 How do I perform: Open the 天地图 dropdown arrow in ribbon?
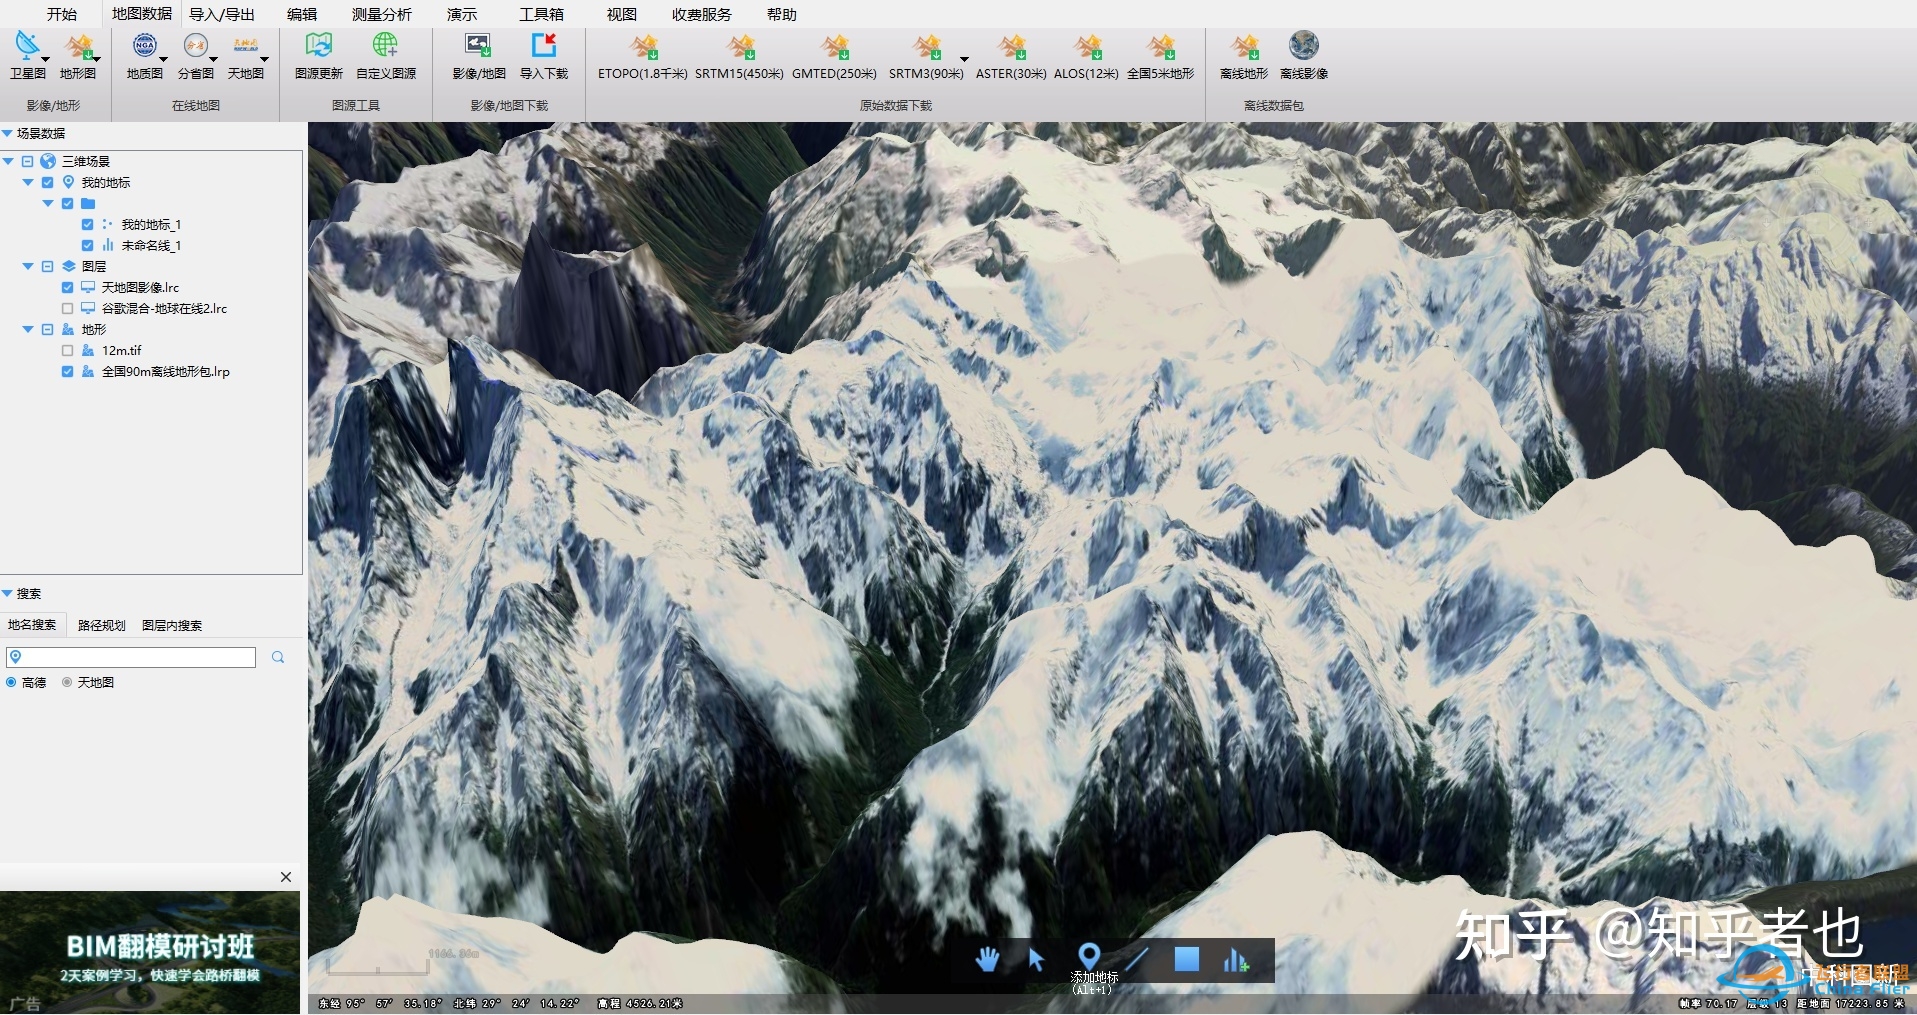point(264,60)
